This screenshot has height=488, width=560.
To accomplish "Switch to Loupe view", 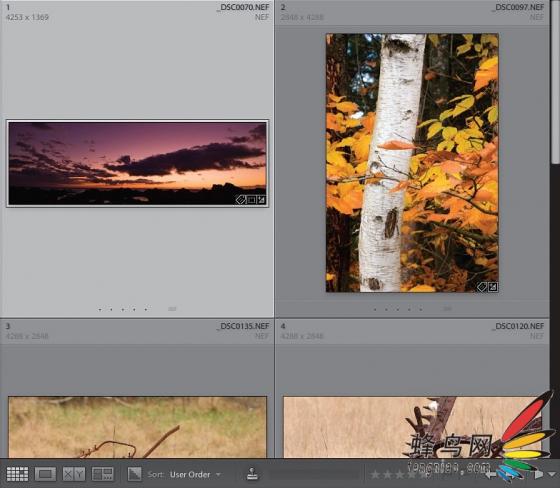I will tap(45, 474).
